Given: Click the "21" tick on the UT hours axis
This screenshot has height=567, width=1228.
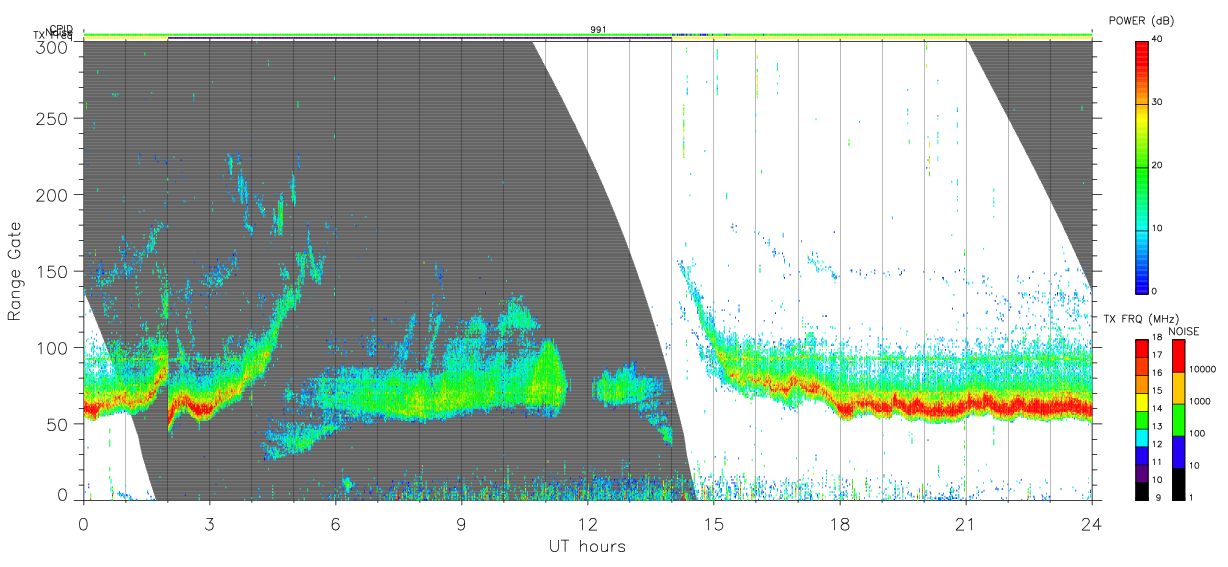Looking at the screenshot, I should (x=966, y=523).
